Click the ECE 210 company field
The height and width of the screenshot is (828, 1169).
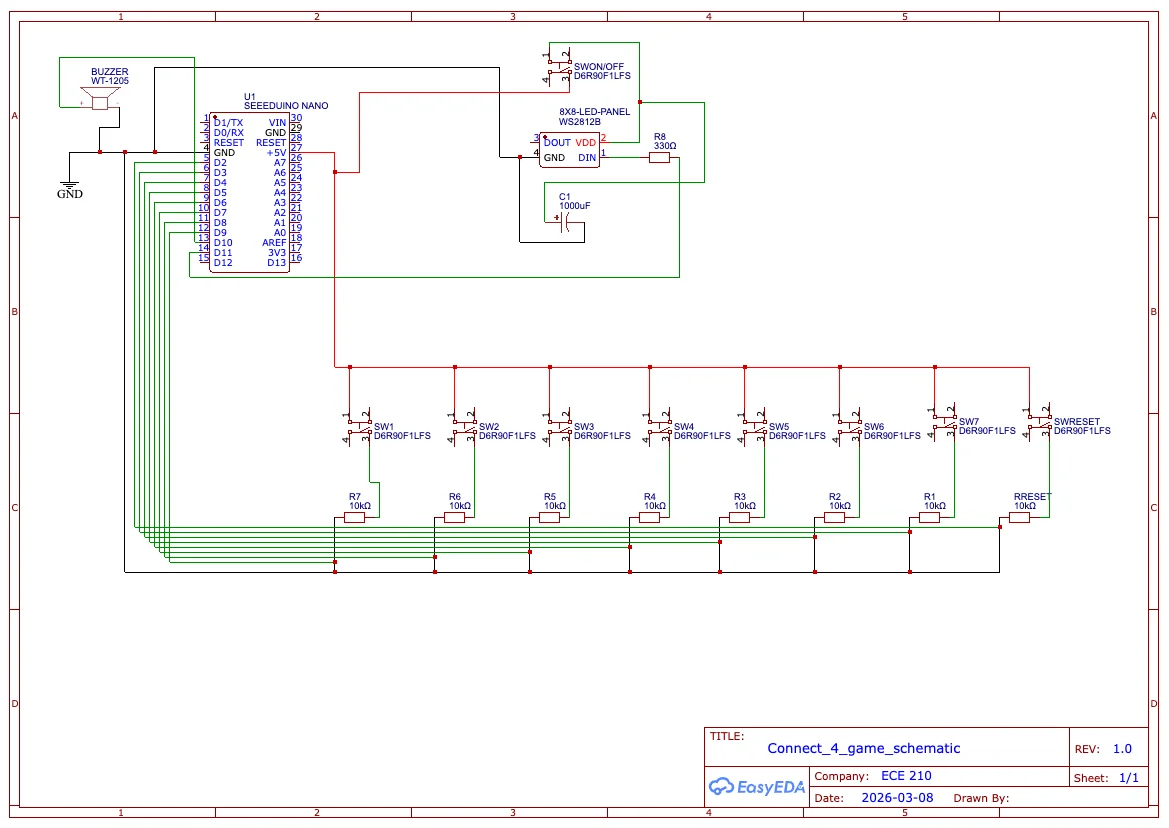tap(906, 776)
